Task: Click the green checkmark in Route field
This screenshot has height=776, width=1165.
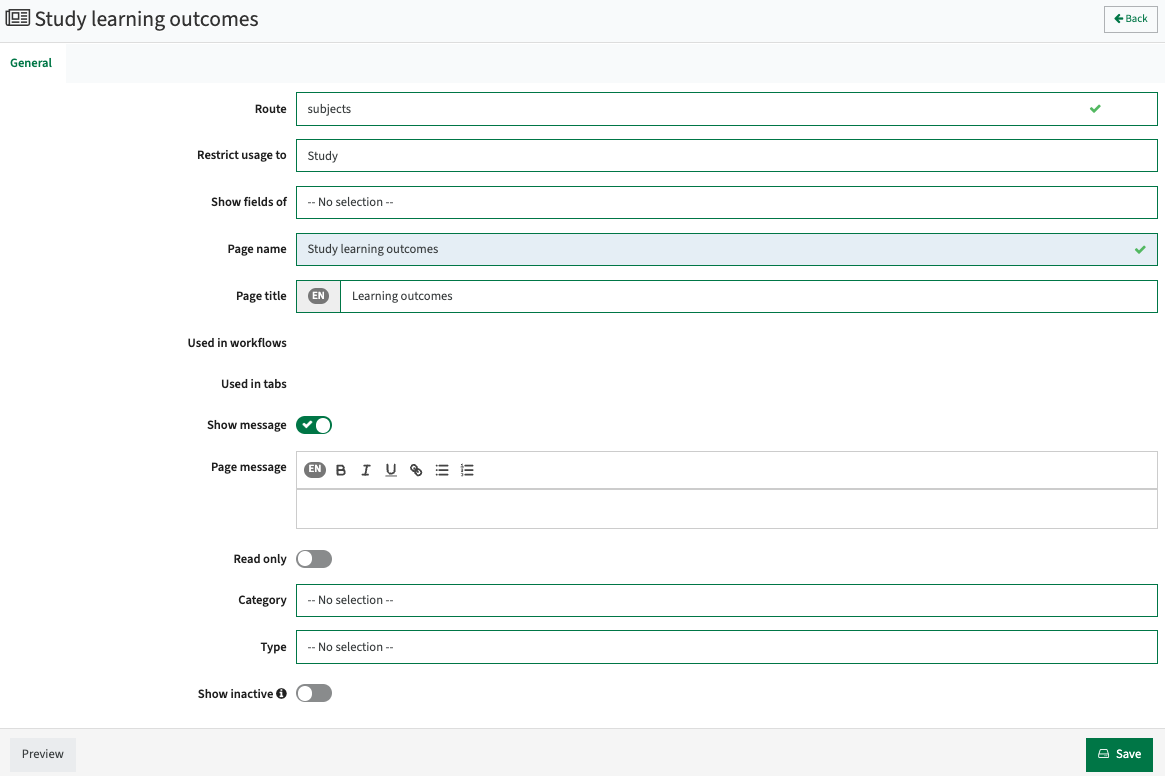Action: [1095, 109]
